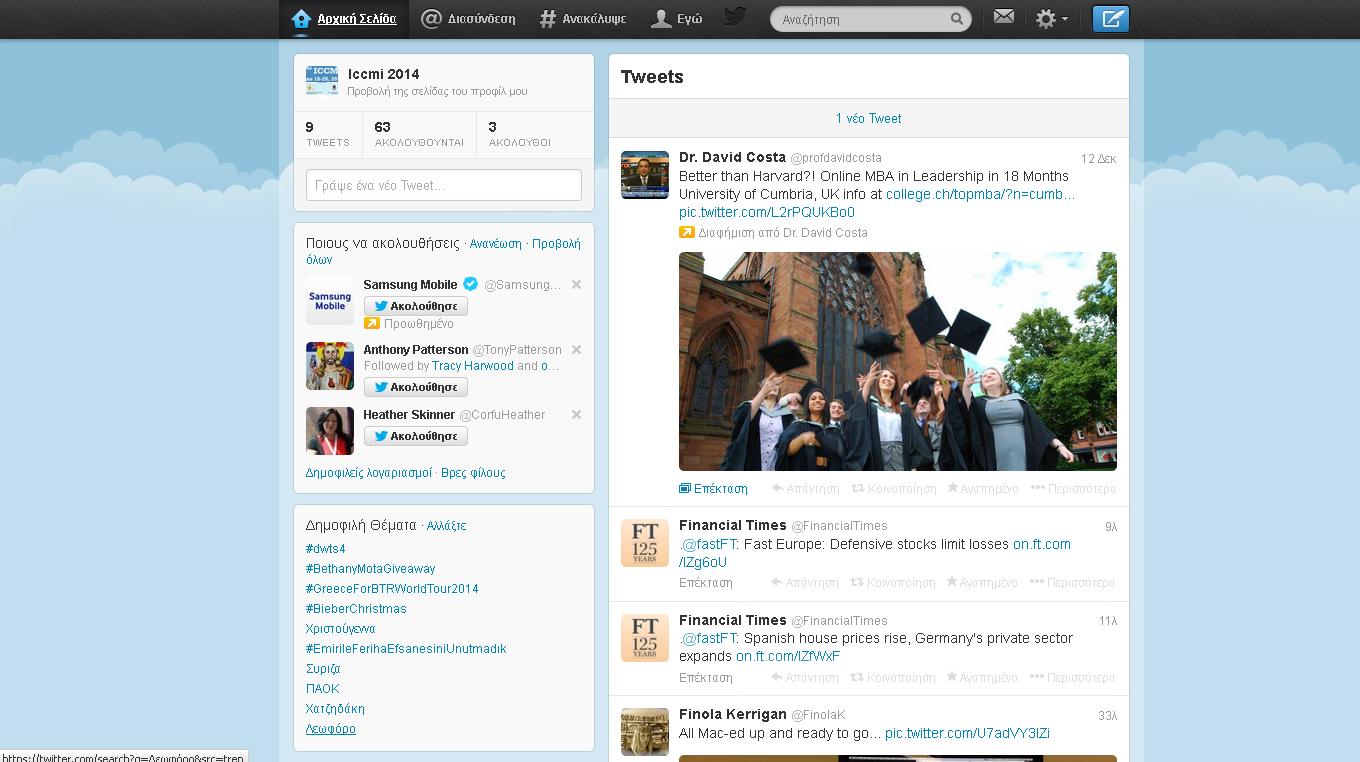This screenshot has width=1360, height=762.
Task: Open the Εγώ profile tab
Action: [677, 19]
